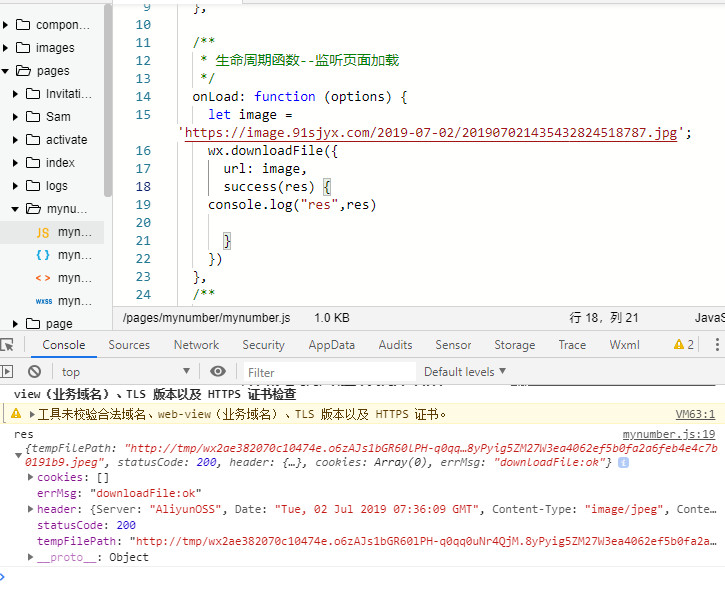Expand the header object entry
The image size is (725, 599).
tap(31, 509)
